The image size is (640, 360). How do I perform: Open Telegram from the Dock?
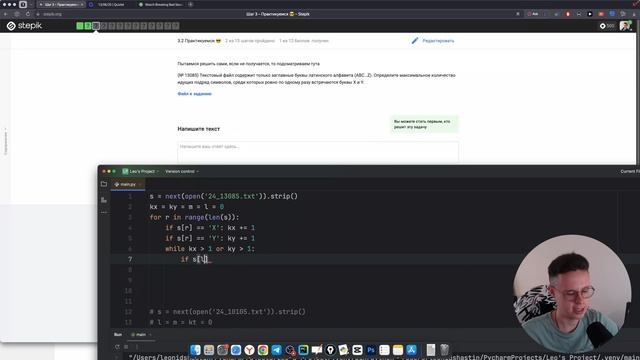[276, 350]
